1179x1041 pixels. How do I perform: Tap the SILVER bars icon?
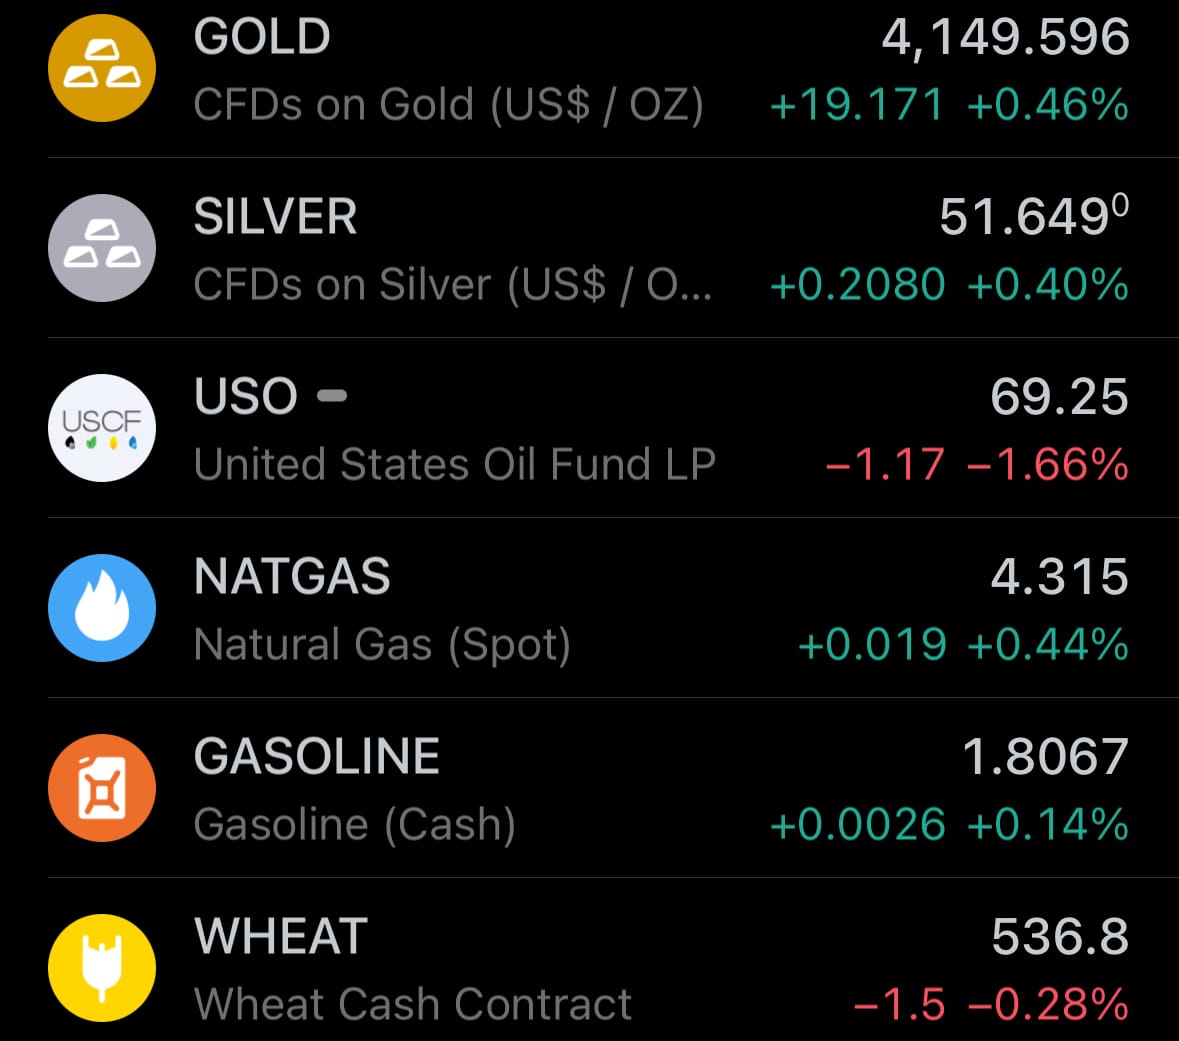102,248
